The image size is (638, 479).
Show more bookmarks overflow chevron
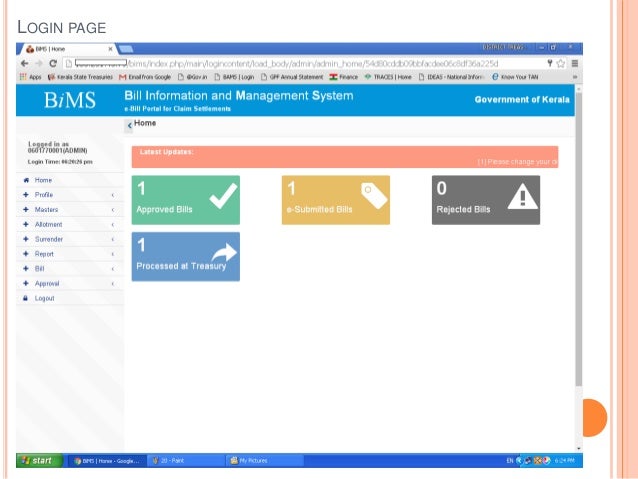(575, 77)
